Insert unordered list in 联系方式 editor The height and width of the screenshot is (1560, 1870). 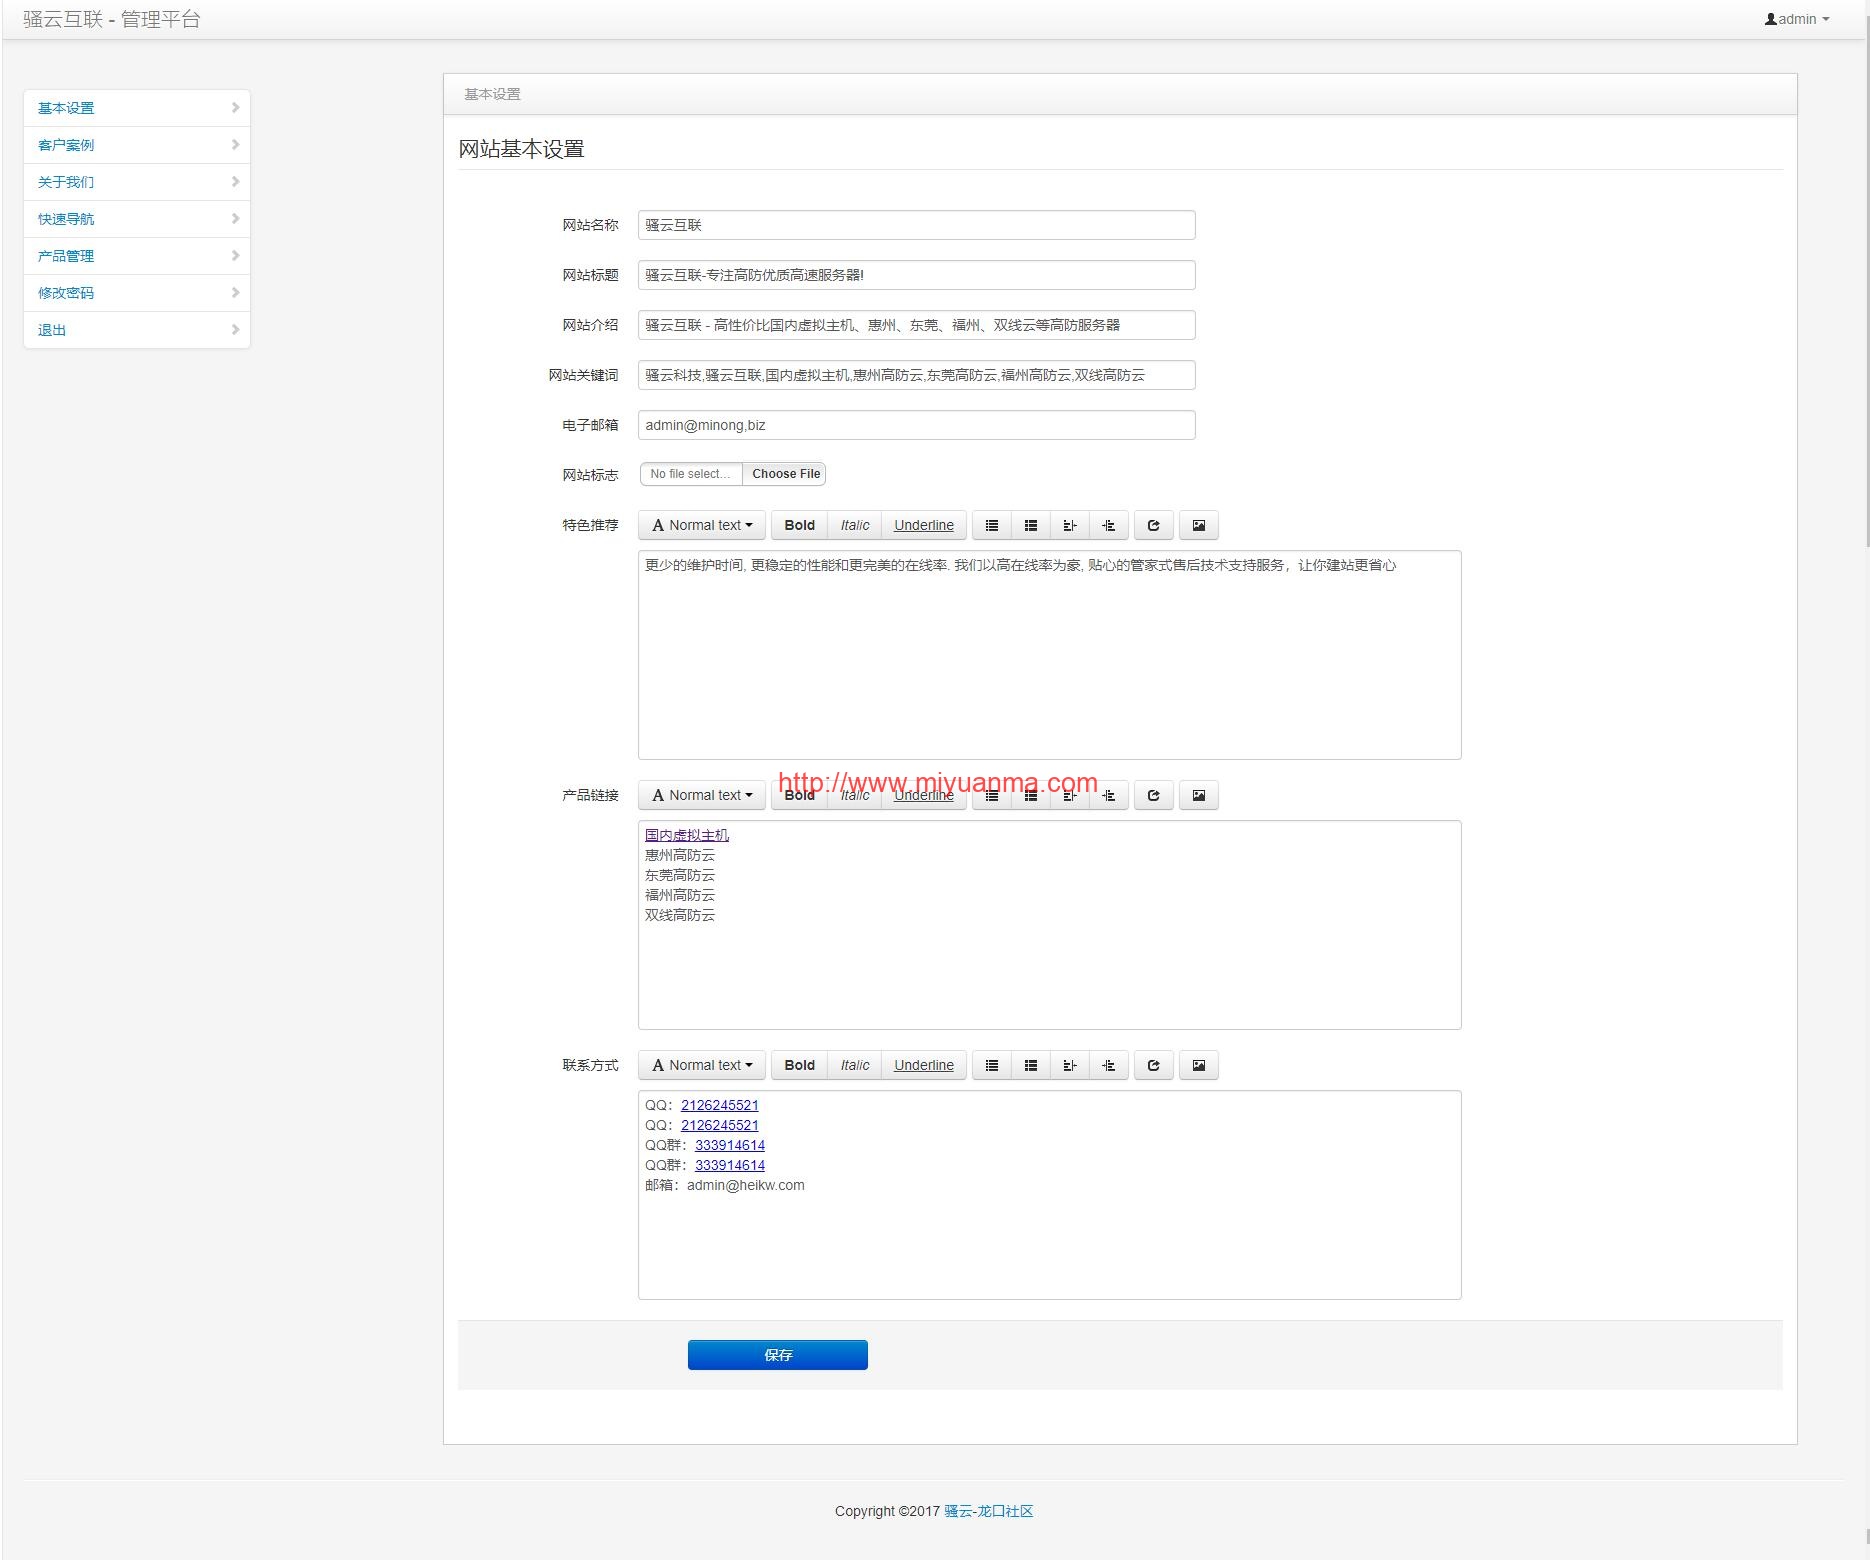992,1065
